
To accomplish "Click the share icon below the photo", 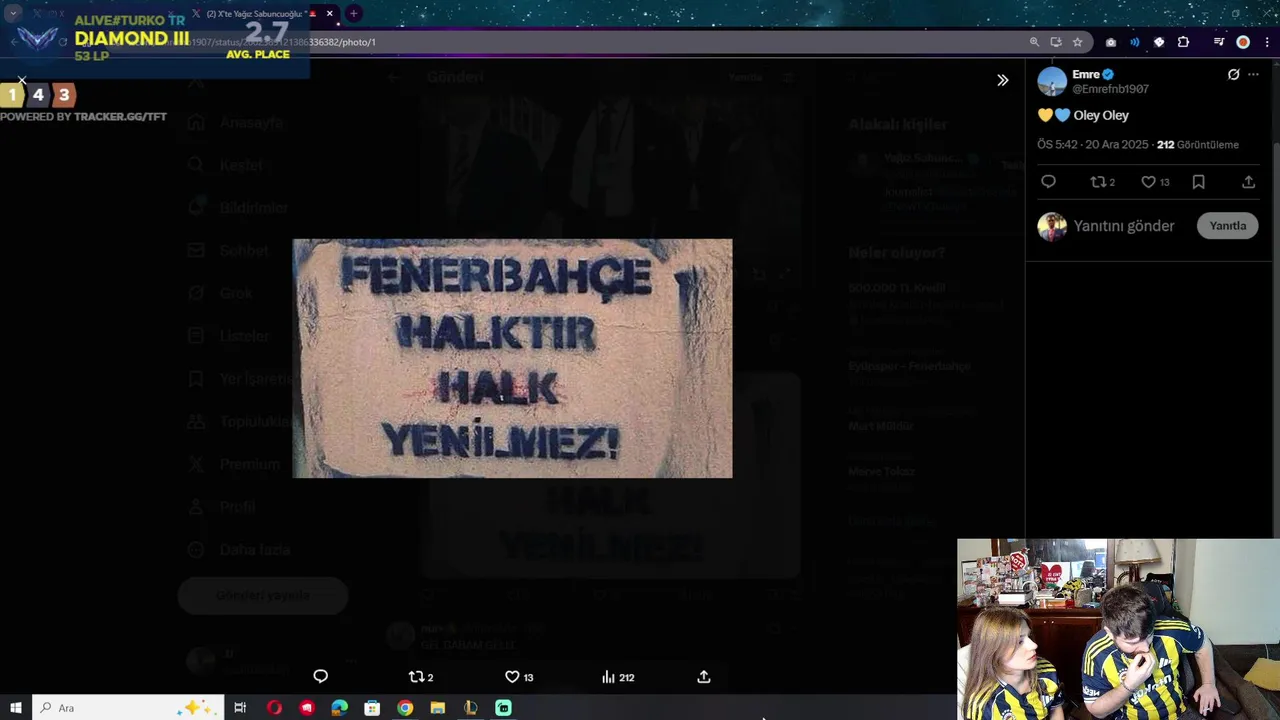I will coord(704,677).
